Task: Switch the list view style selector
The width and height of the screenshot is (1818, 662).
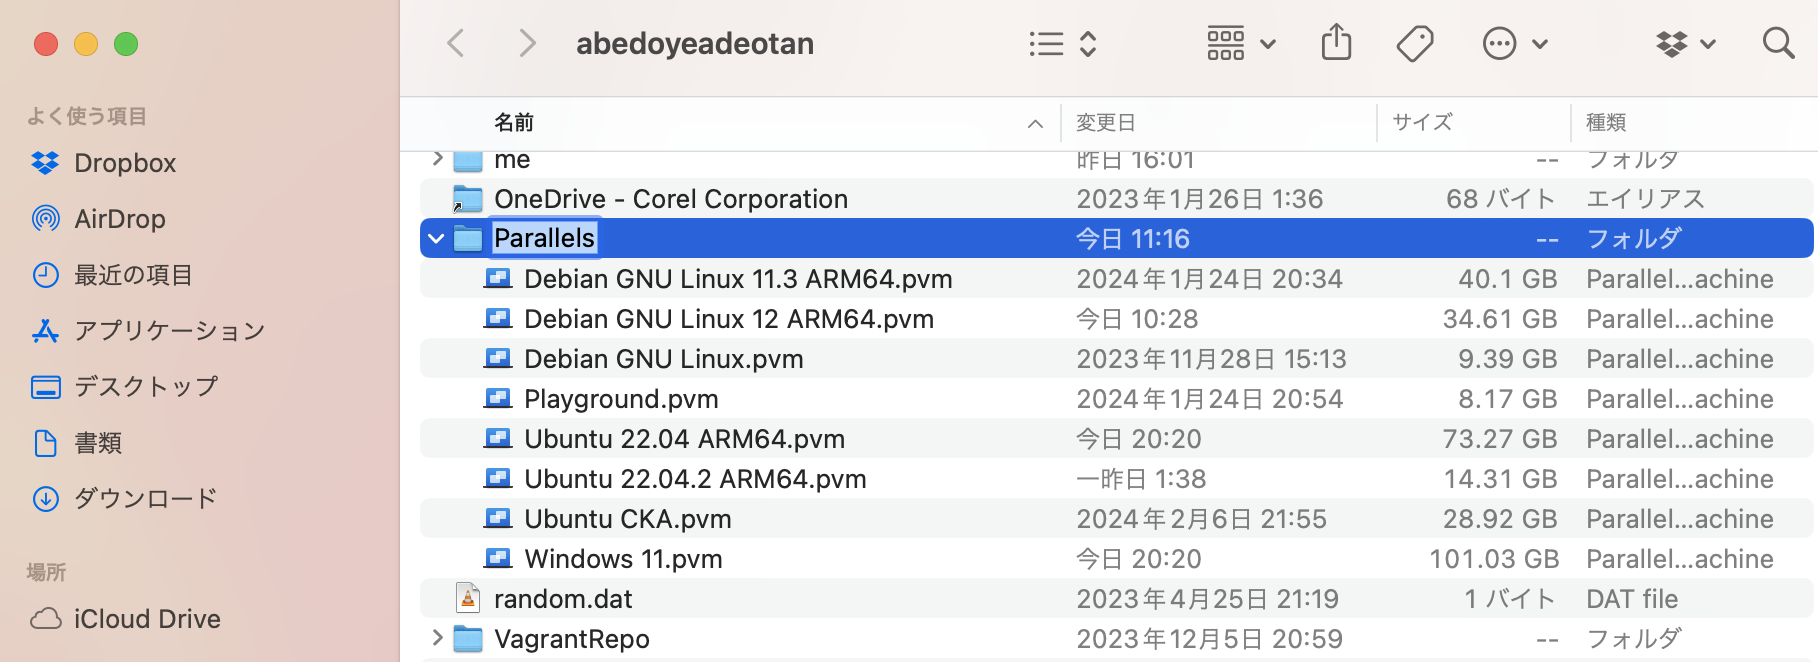Action: click(x=1063, y=43)
